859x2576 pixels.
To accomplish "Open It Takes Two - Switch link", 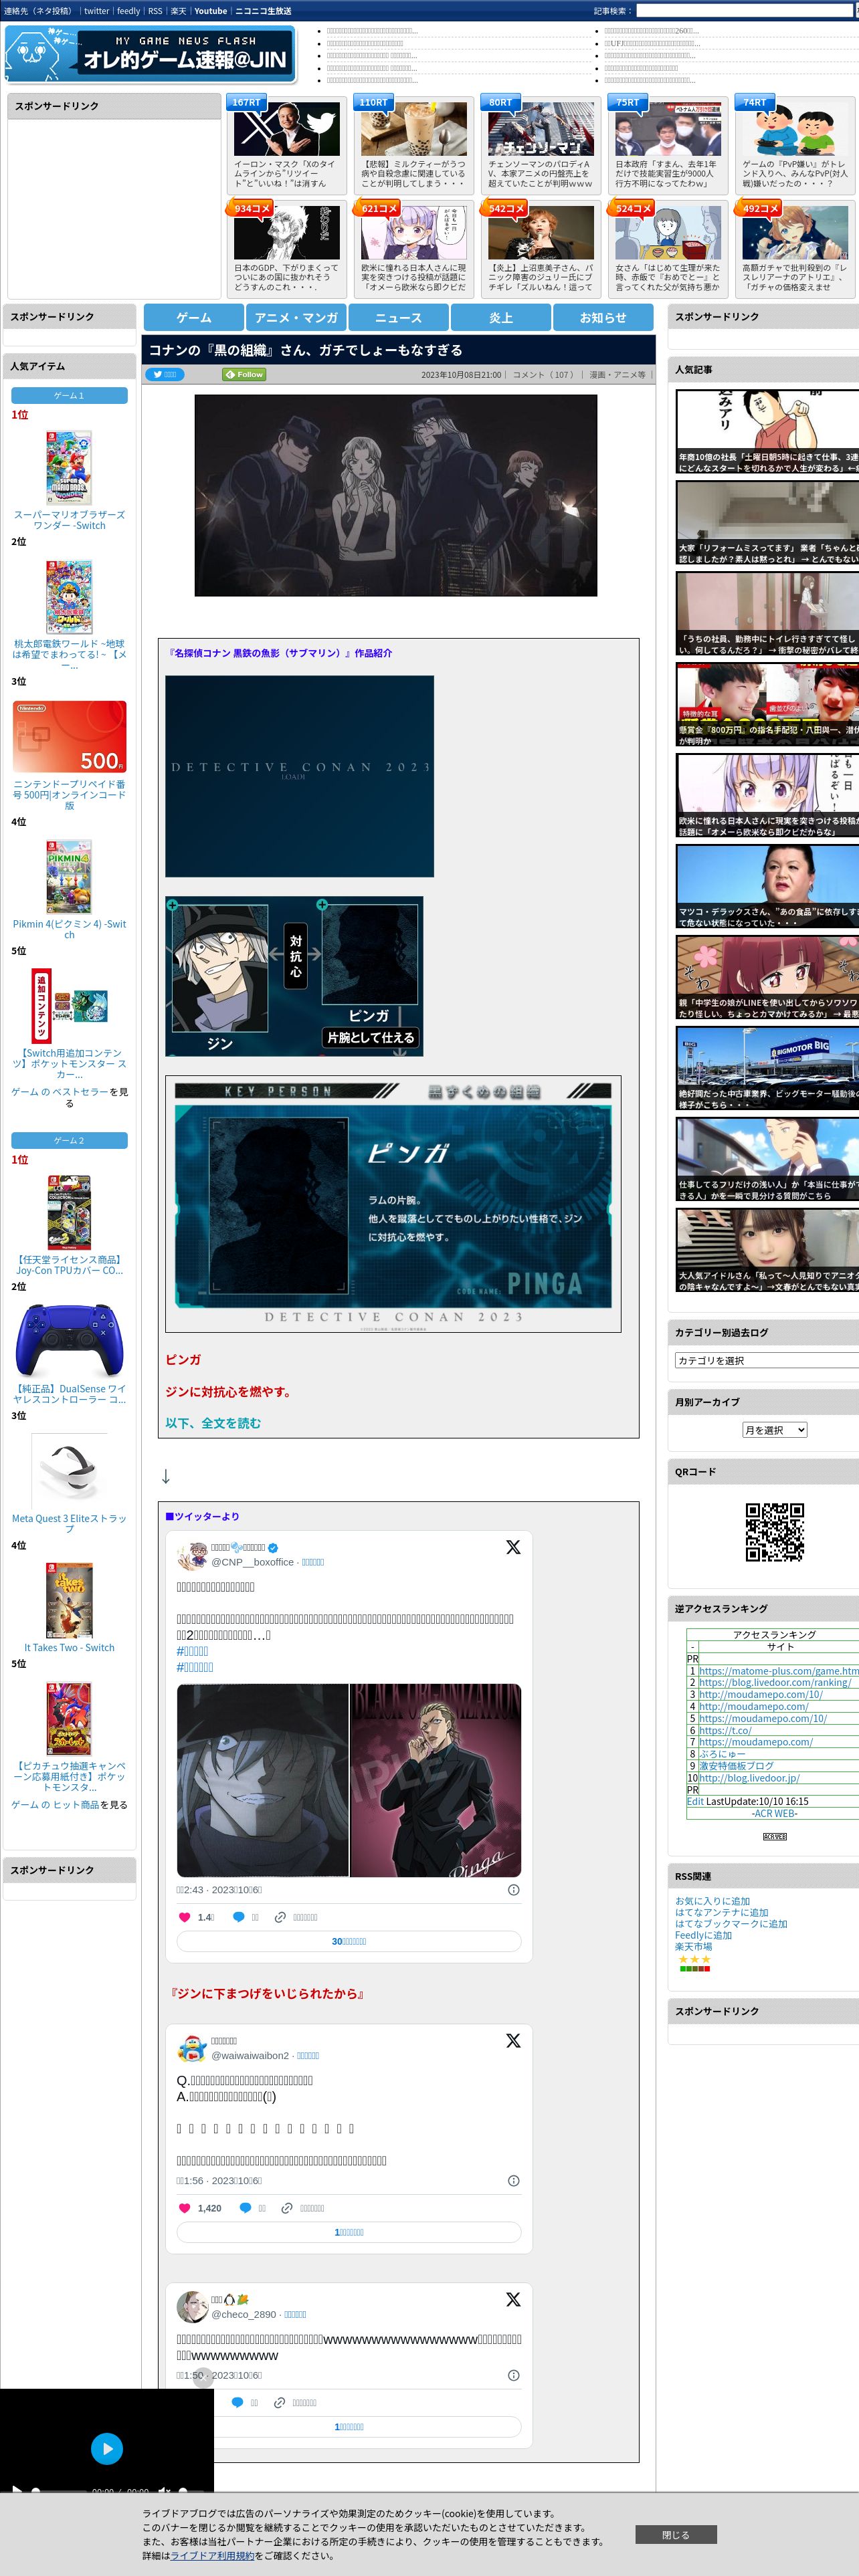I will click(x=69, y=1648).
